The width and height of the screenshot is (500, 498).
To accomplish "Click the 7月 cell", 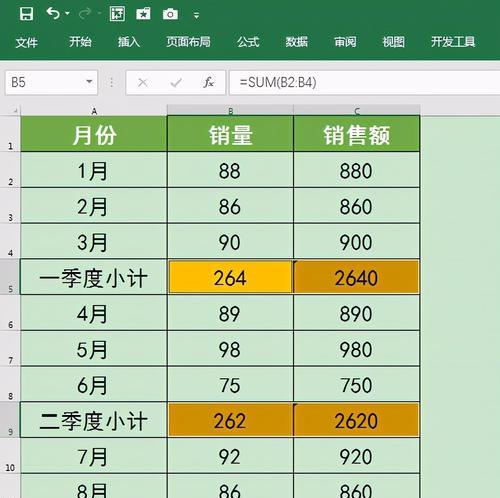I will click(x=94, y=456).
